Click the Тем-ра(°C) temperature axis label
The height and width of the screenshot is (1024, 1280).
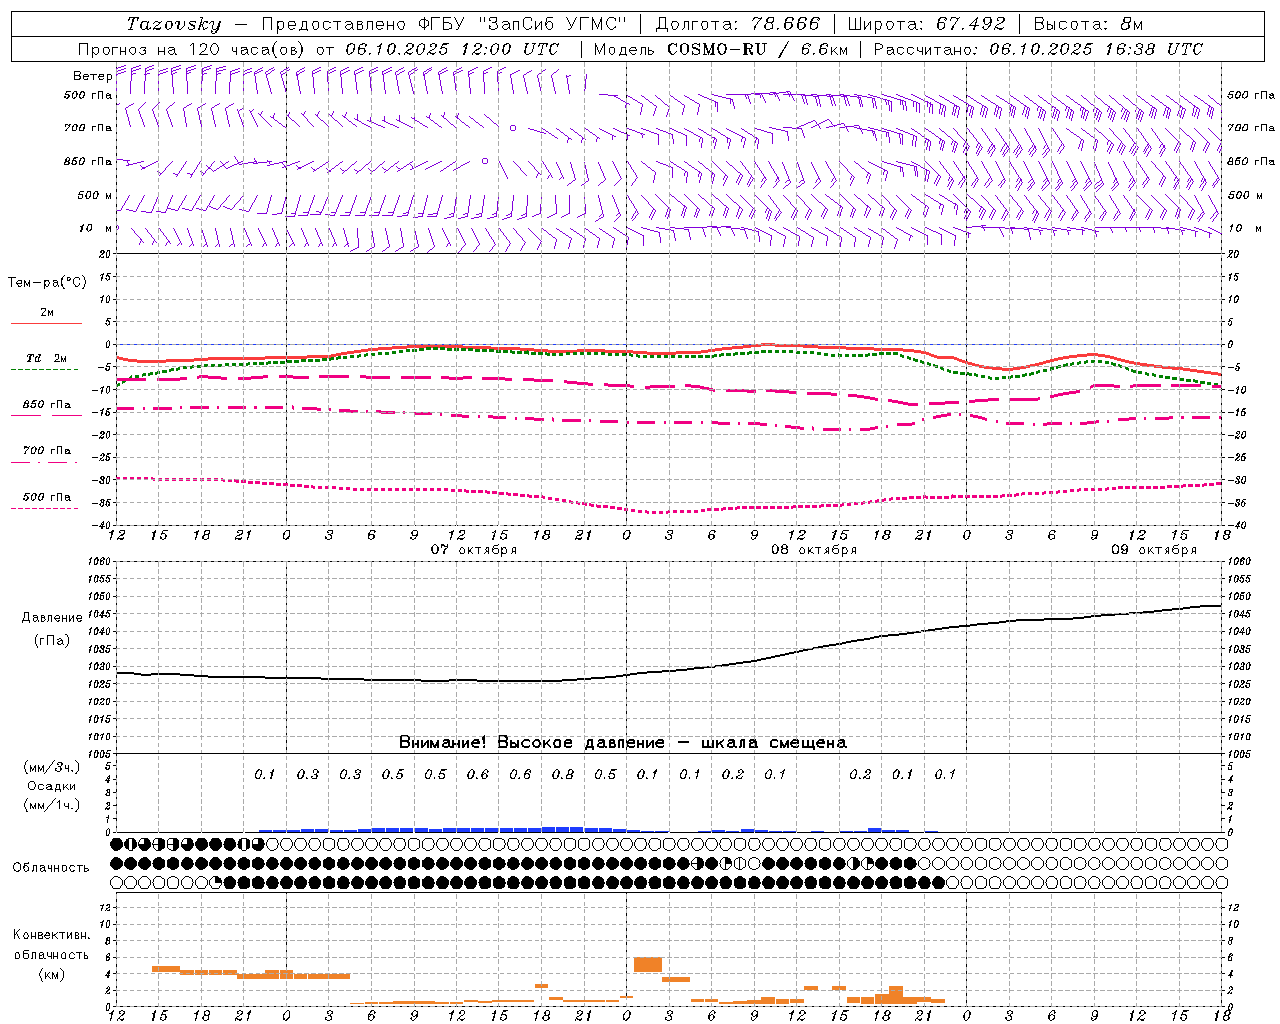[47, 283]
